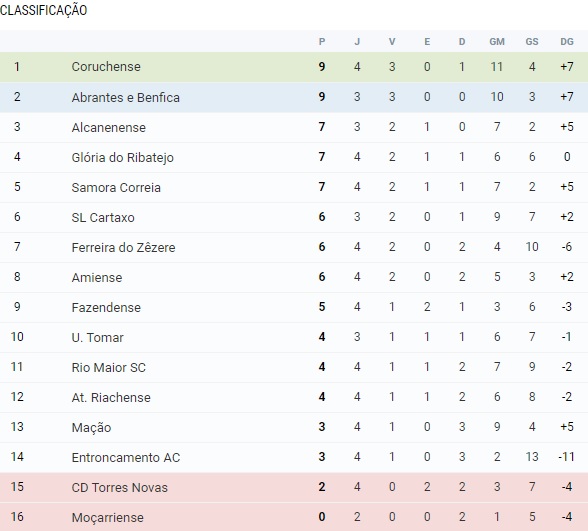Viewport: 588px width, 531px height.
Task: Open the Abrantes e Benfica team link
Action: tap(126, 98)
